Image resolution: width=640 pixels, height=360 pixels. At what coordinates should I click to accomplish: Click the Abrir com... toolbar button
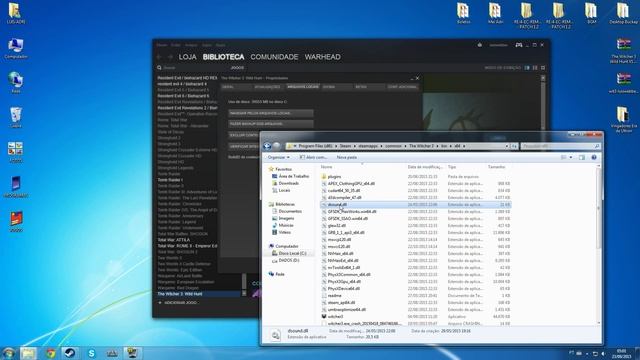click(x=313, y=157)
